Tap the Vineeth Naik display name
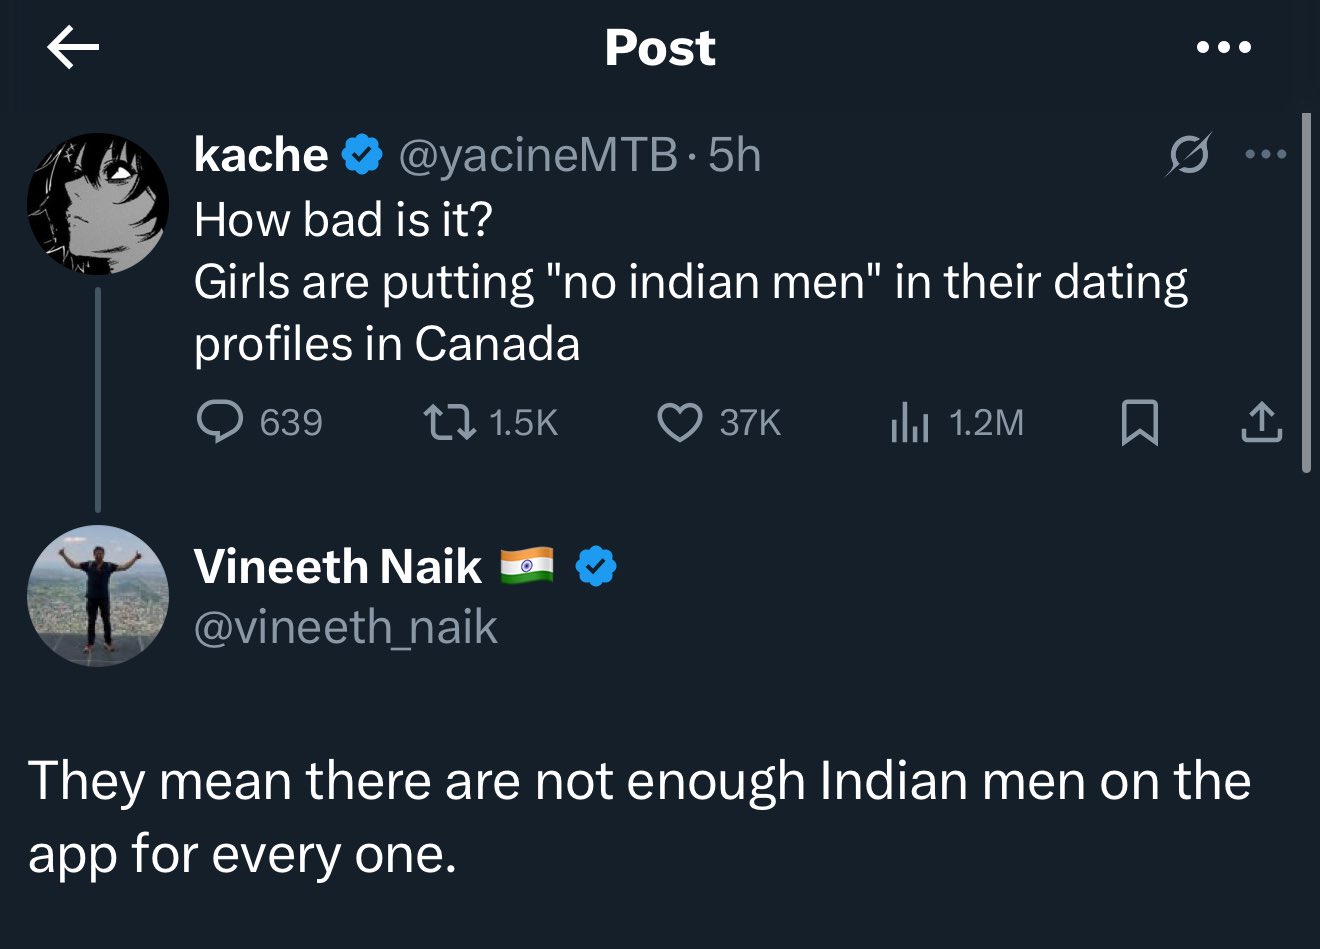 tap(338, 567)
